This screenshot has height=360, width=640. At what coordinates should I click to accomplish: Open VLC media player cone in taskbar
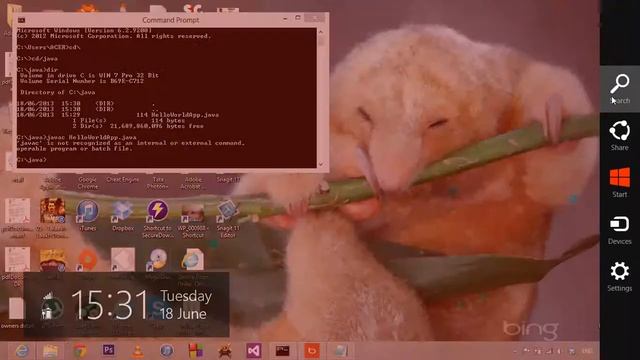138,351
